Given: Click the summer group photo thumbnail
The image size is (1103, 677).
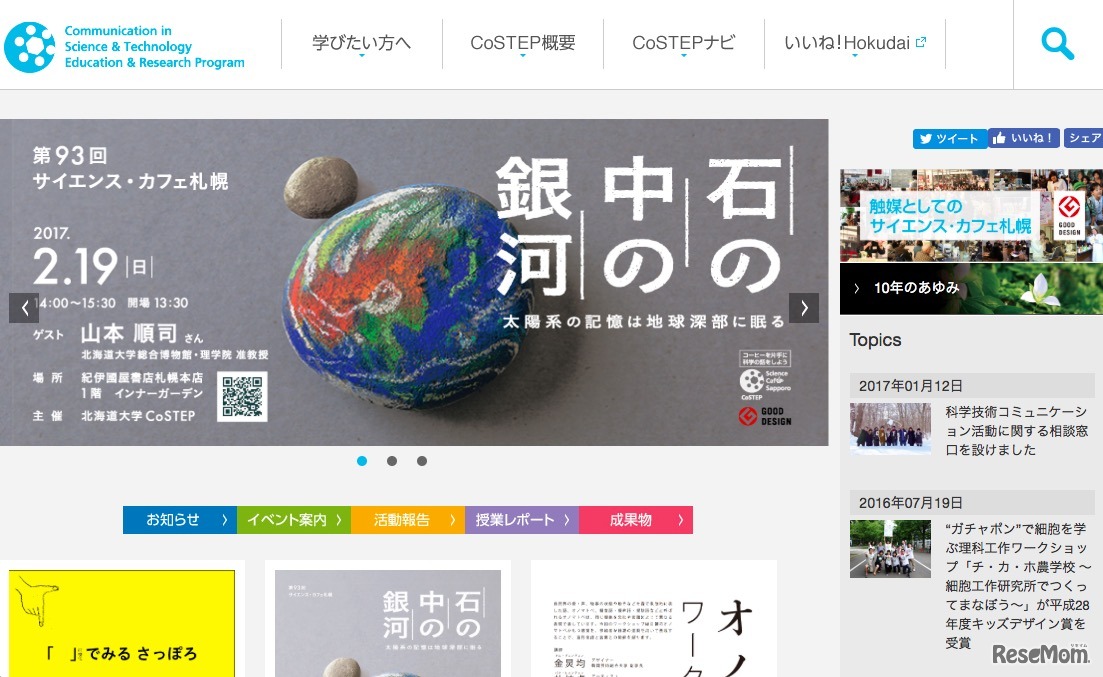Looking at the screenshot, I should [x=890, y=549].
